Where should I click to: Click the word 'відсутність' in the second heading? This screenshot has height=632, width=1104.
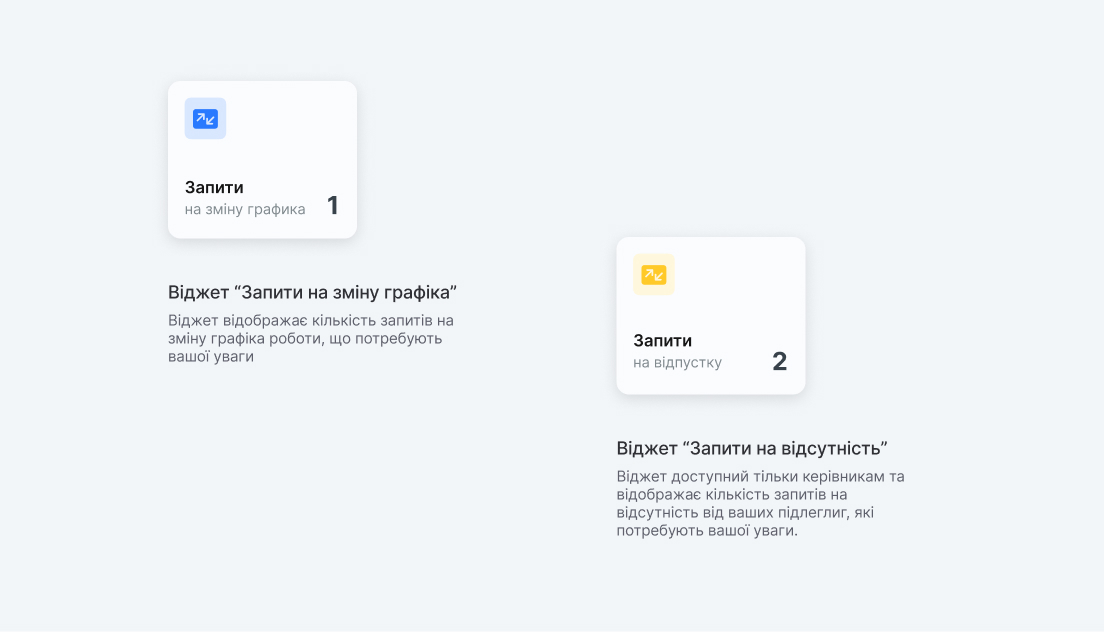pos(835,448)
